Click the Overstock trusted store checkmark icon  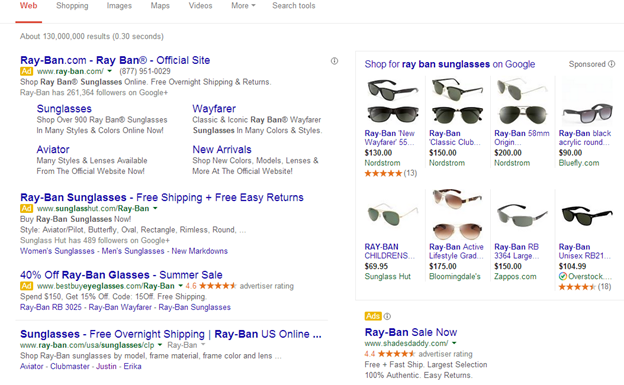tap(563, 276)
